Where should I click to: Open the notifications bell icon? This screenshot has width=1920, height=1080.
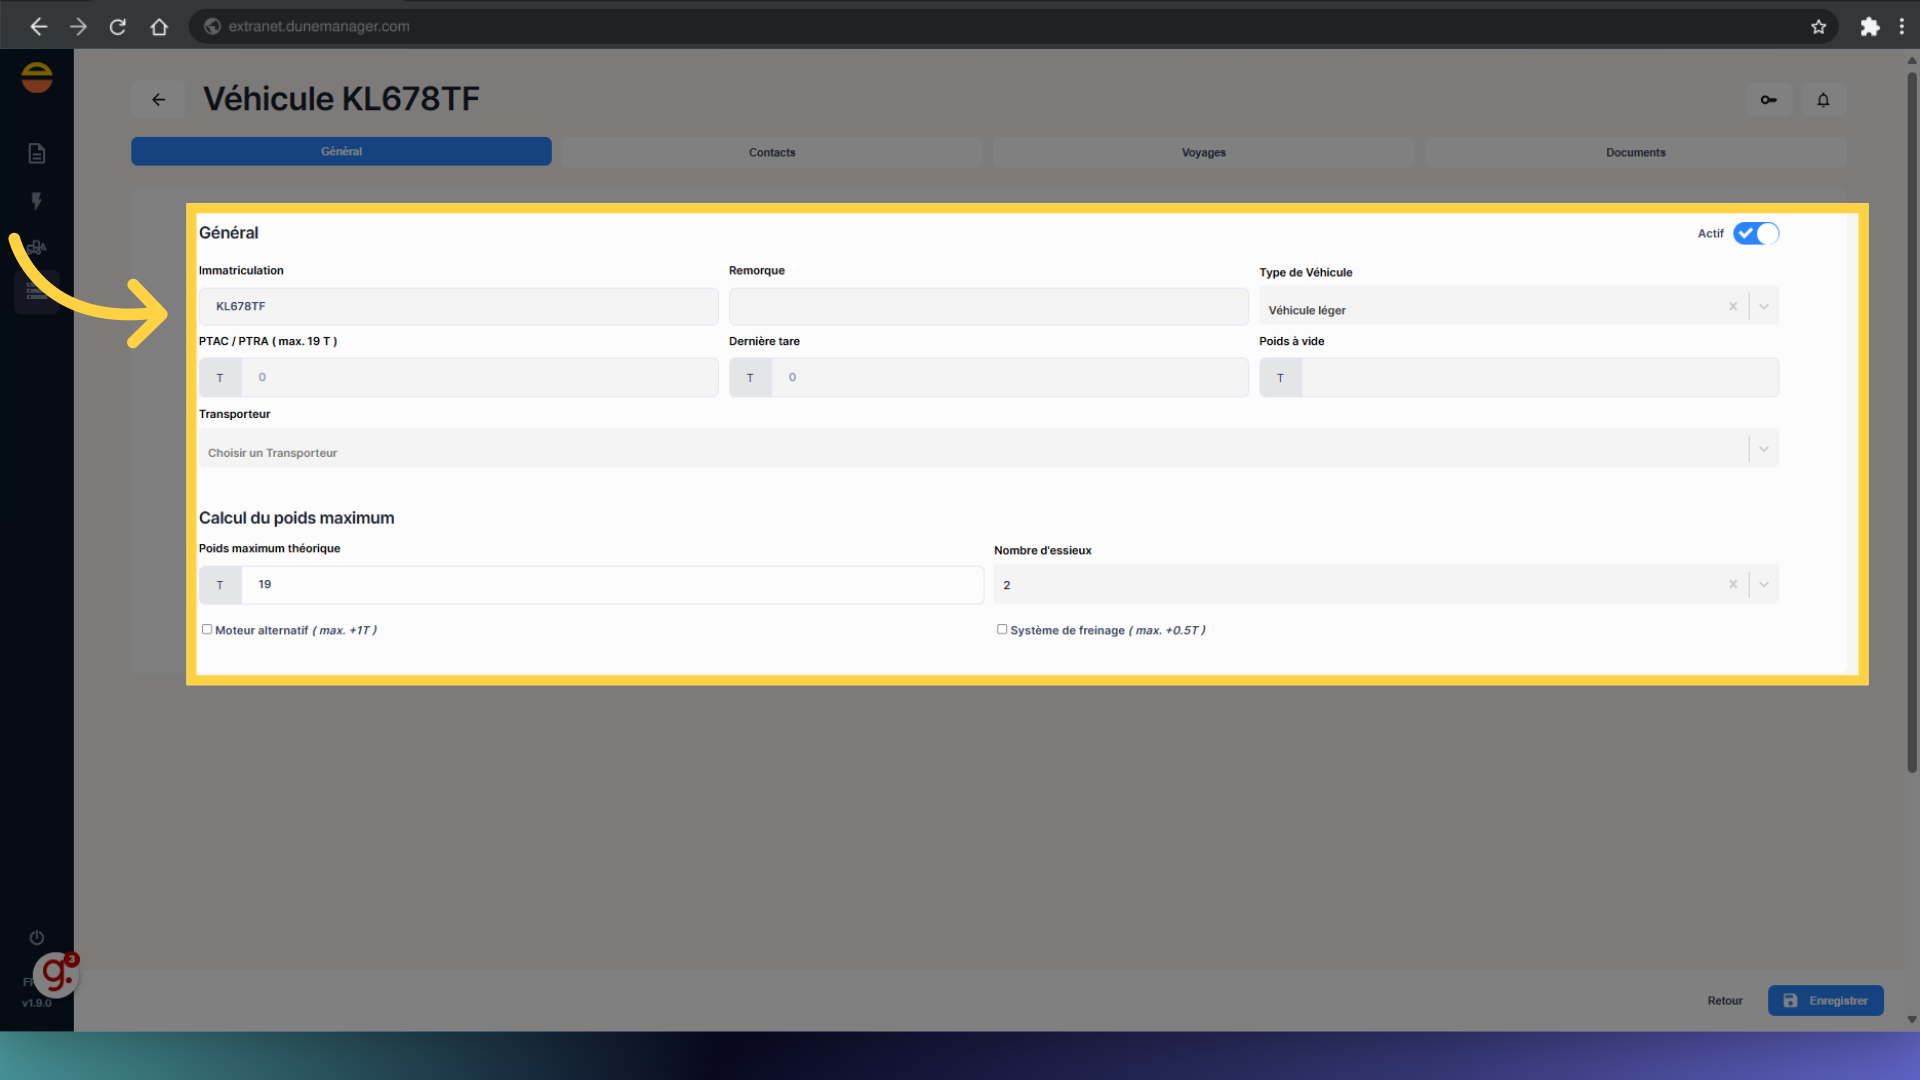coord(1823,100)
